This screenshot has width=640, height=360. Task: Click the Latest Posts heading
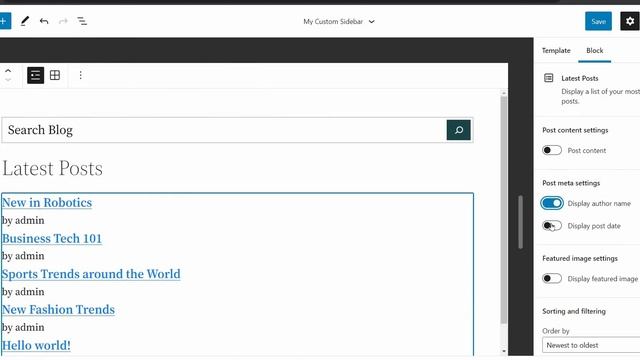pyautogui.click(x=53, y=168)
